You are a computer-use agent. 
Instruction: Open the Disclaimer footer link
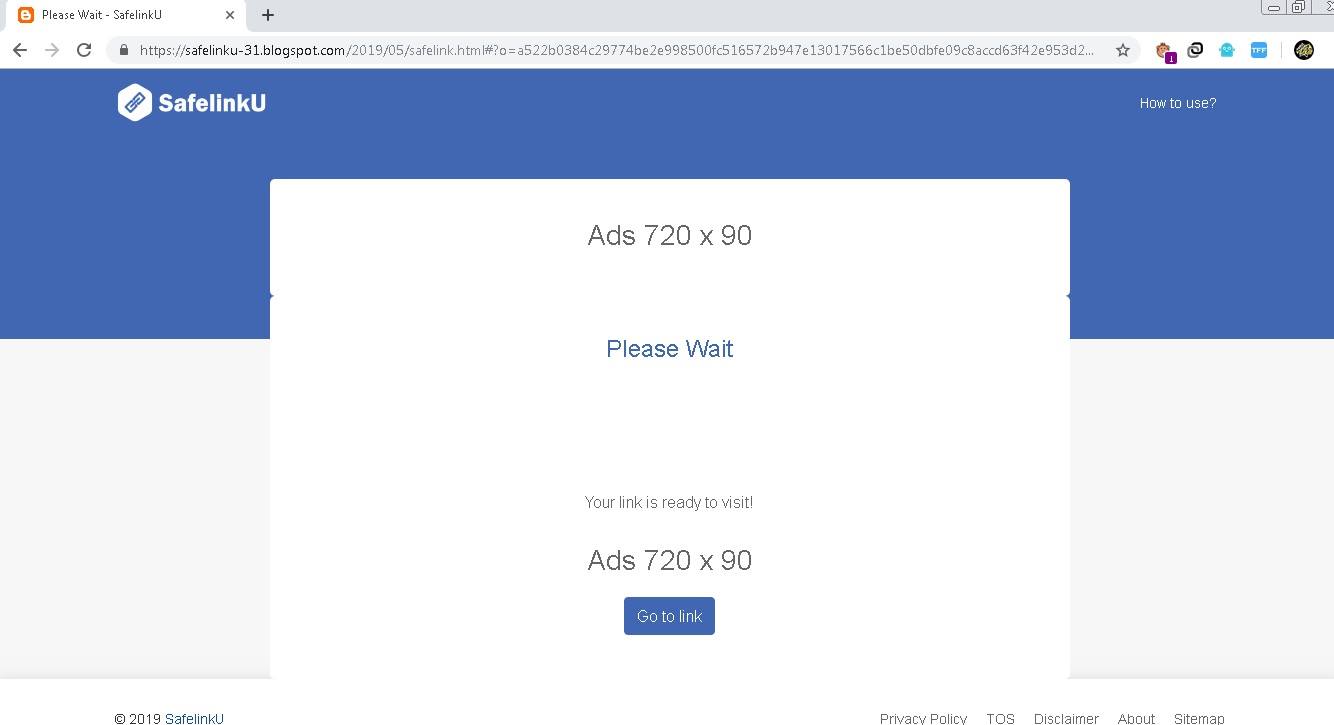1066,718
